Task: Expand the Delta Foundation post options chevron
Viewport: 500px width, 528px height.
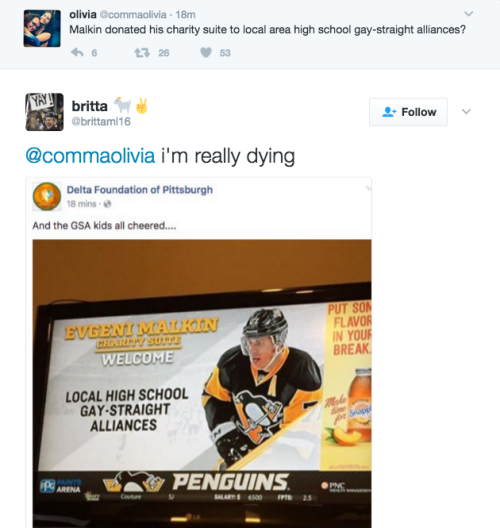Action: pos(368,188)
